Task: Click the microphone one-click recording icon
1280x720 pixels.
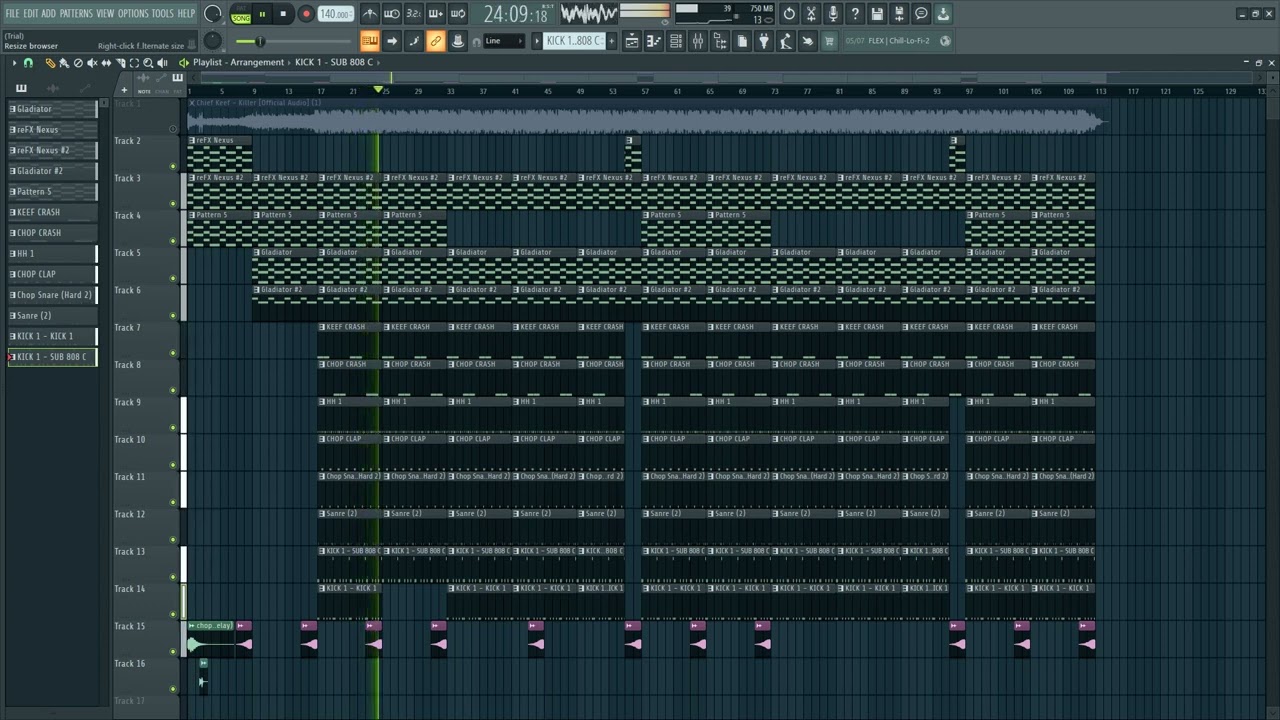Action: coord(833,14)
